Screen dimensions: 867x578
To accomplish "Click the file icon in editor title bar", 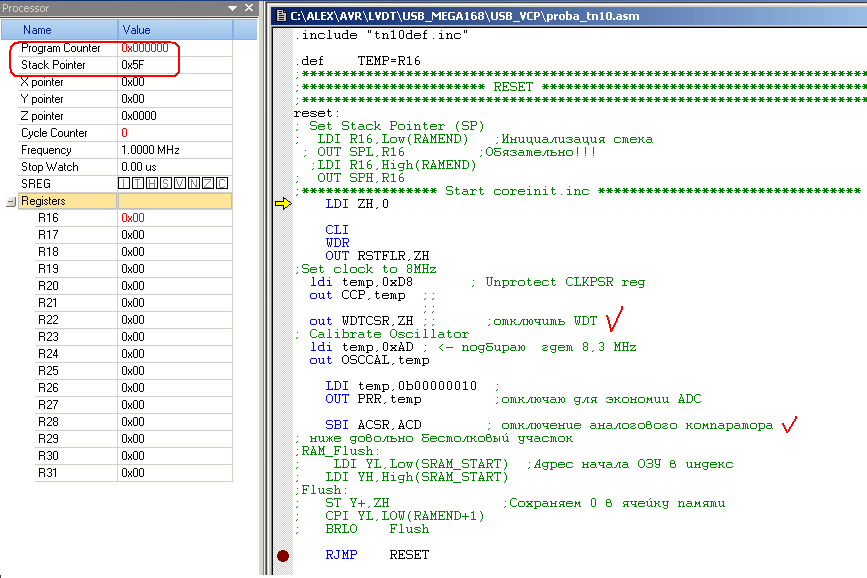I will coord(281,15).
